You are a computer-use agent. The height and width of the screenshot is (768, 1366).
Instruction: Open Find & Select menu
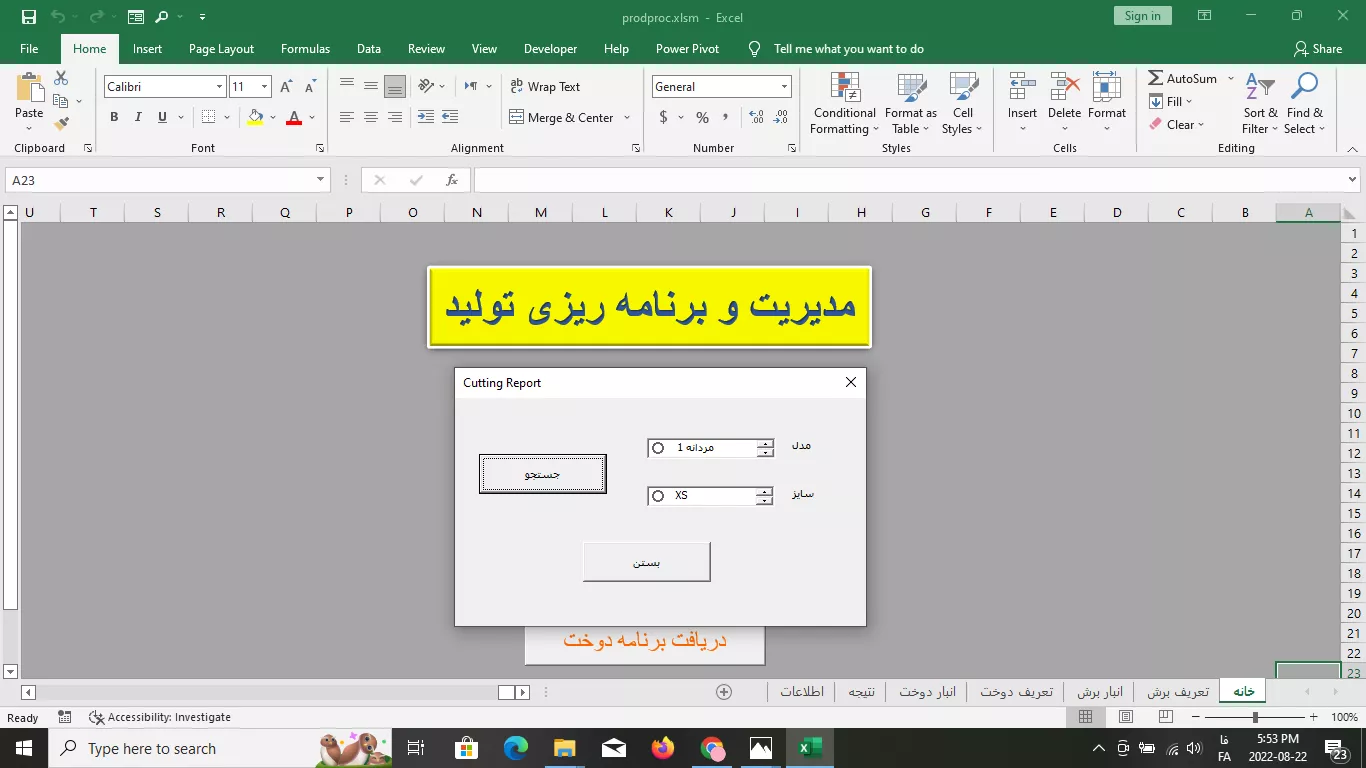1305,104
